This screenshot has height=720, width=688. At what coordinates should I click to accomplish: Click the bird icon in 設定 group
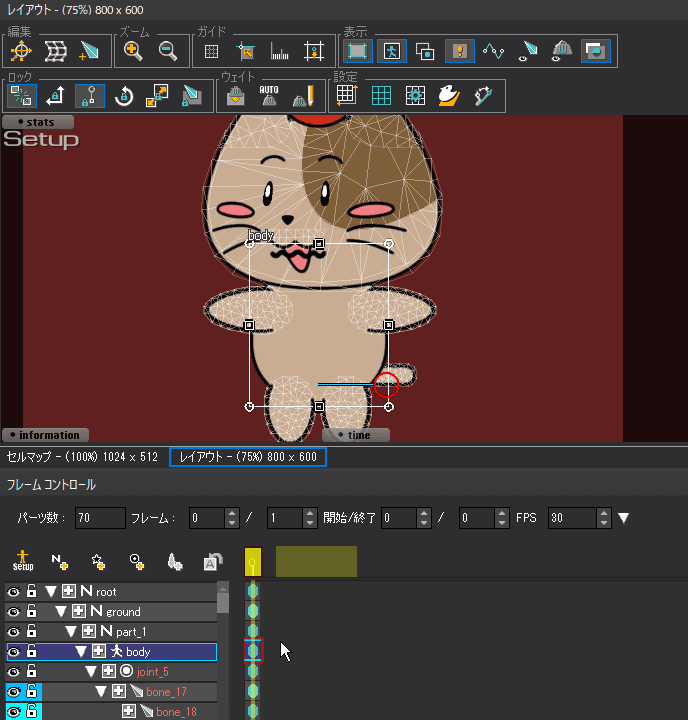click(x=449, y=96)
